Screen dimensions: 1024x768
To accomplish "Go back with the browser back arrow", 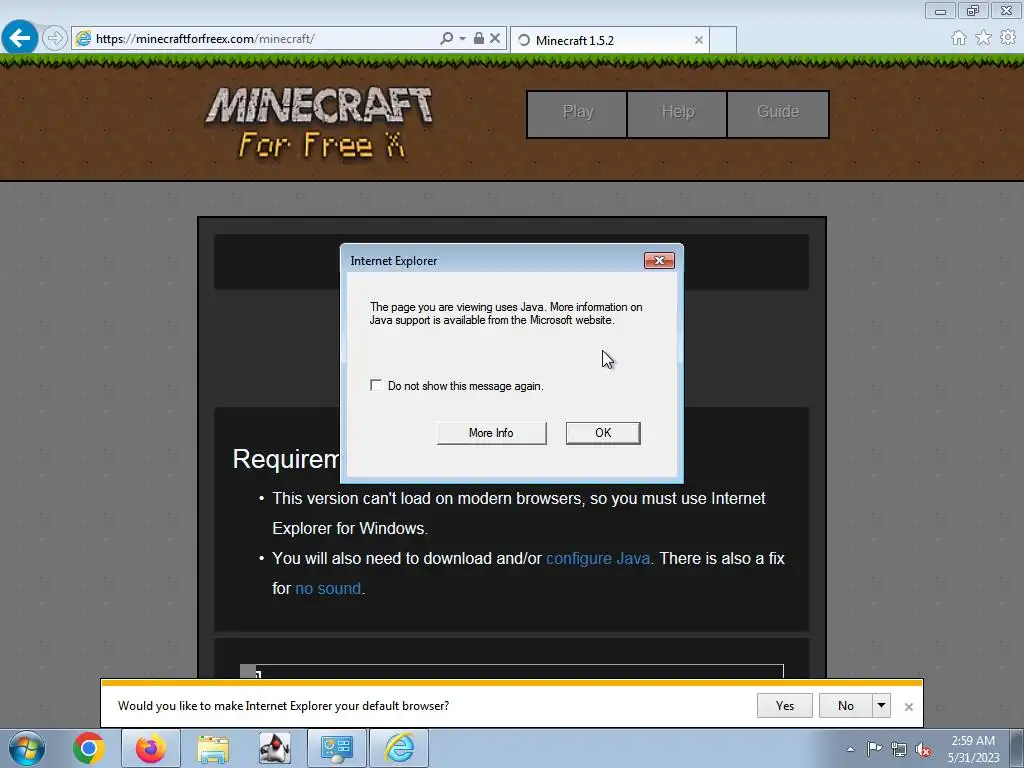I will click(20, 38).
